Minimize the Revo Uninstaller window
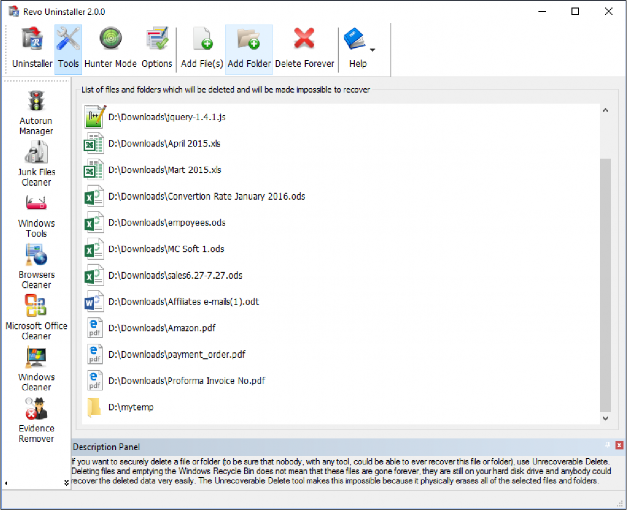 [x=542, y=11]
